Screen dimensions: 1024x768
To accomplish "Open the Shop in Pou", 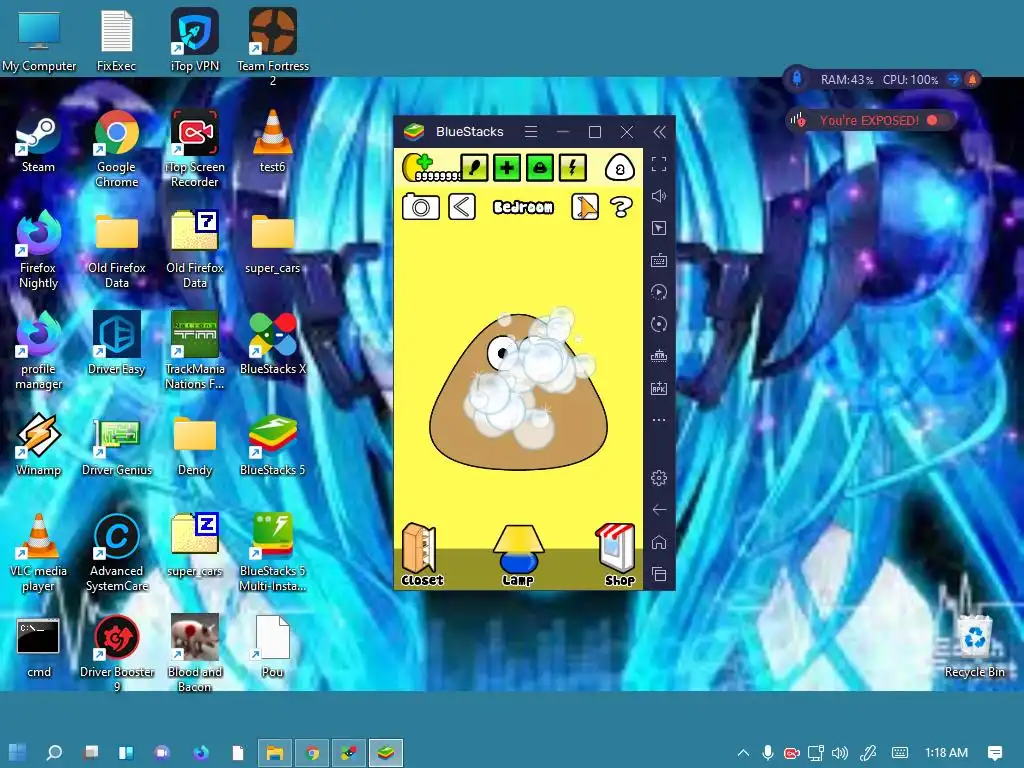I will coord(616,555).
